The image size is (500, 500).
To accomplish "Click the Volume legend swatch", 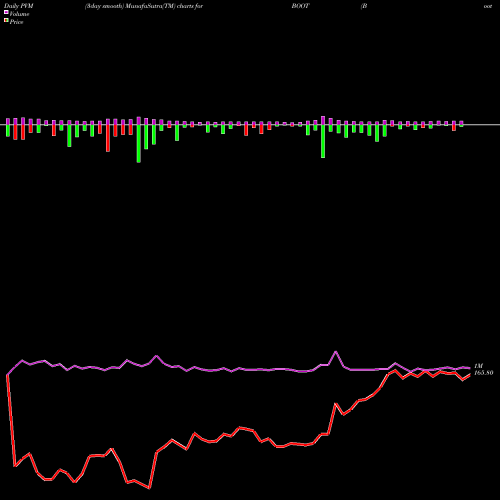I will click(x=6, y=13).
